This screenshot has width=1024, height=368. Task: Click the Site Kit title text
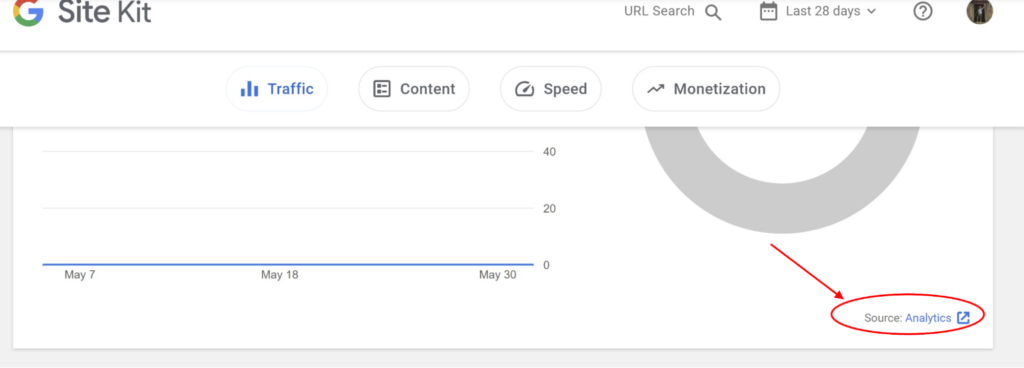point(104,11)
